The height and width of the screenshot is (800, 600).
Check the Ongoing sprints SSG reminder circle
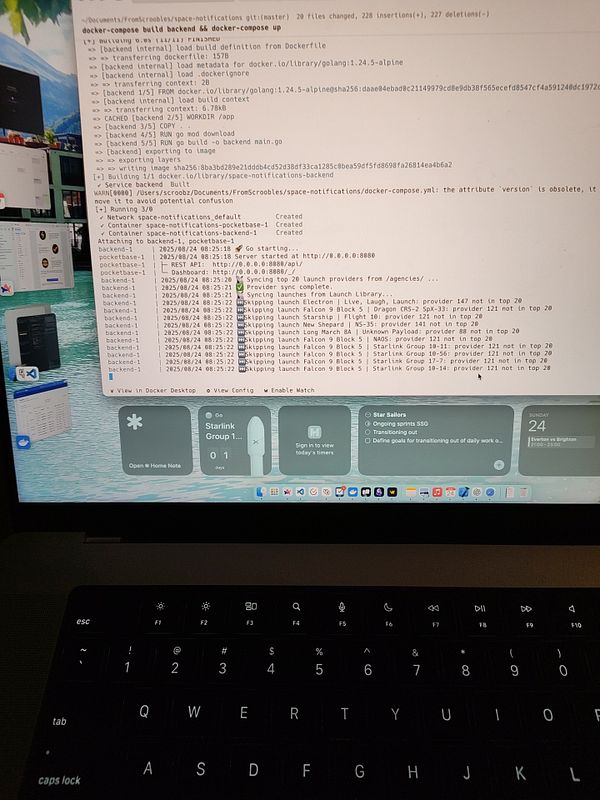click(x=367, y=423)
